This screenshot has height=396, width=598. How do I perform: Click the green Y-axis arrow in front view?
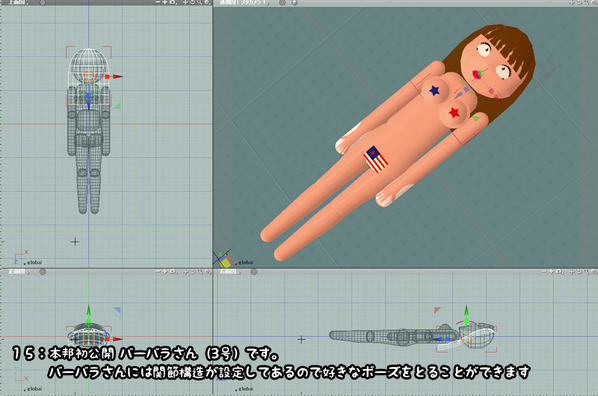point(88,311)
